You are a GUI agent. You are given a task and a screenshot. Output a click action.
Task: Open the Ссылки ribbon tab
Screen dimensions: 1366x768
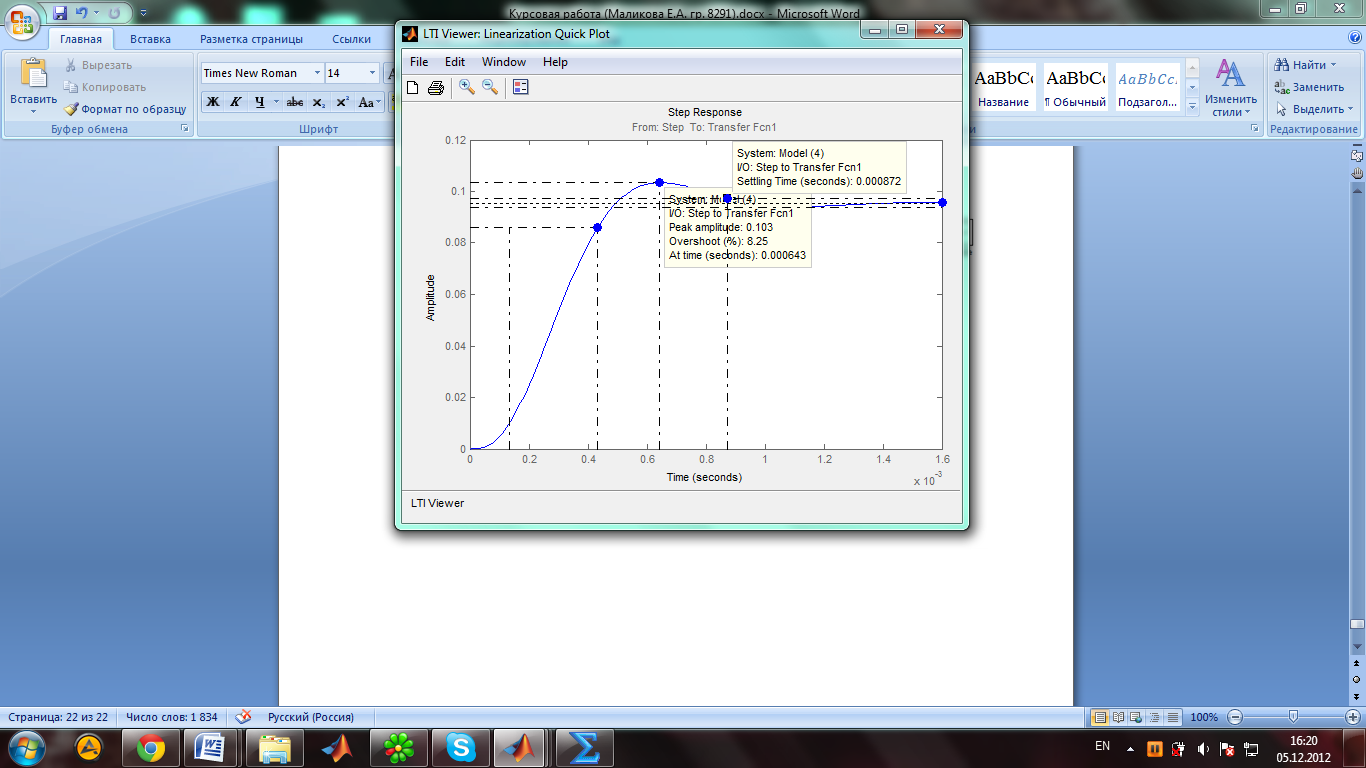click(351, 39)
